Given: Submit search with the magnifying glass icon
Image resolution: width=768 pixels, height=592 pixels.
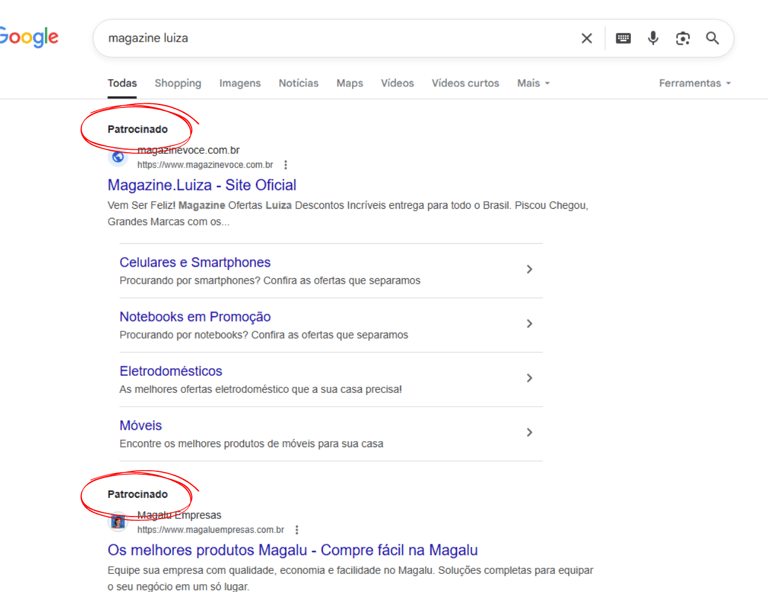Looking at the screenshot, I should tap(712, 38).
